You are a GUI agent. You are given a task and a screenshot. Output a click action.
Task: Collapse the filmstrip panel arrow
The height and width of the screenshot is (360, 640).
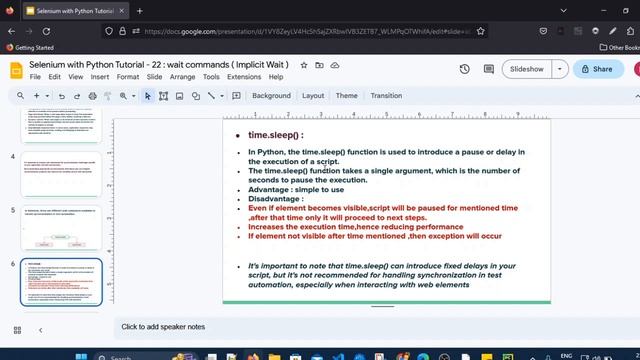(40, 330)
